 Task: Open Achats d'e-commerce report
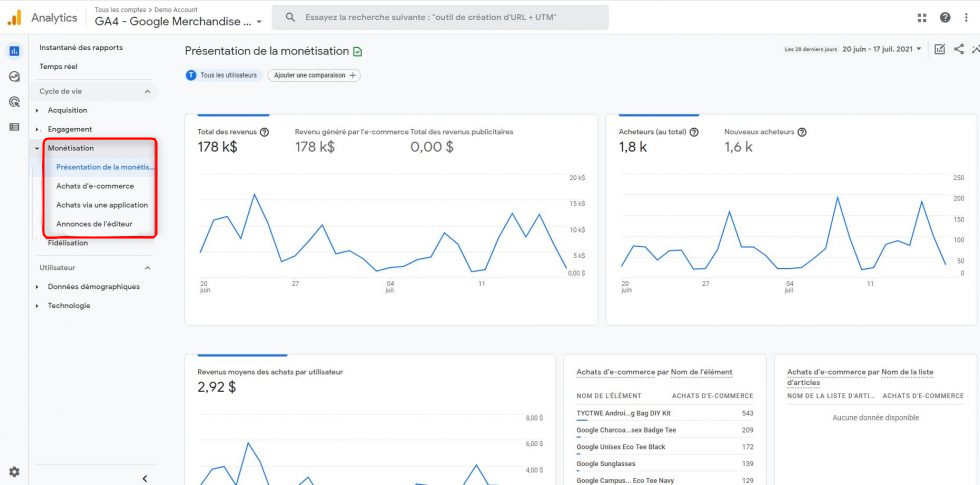coord(95,186)
